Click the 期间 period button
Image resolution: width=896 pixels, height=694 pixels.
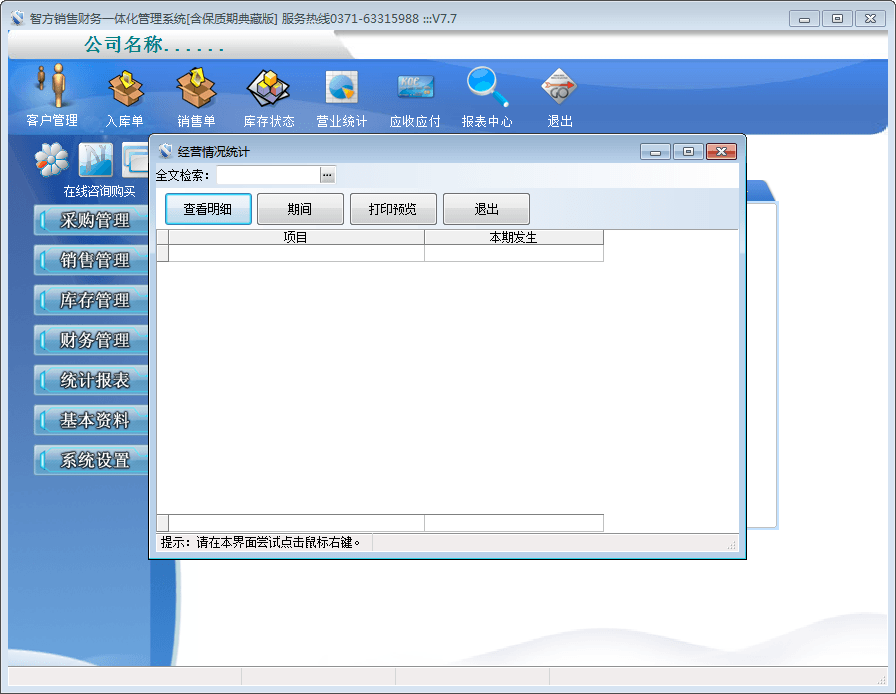pos(300,209)
